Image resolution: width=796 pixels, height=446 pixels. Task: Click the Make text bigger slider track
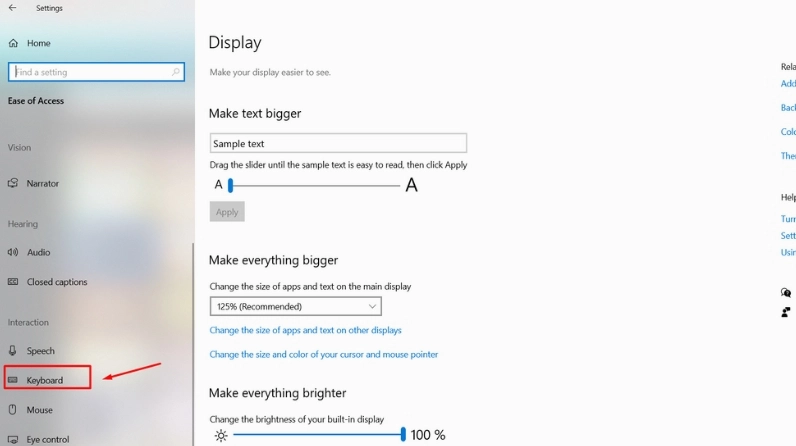(314, 185)
